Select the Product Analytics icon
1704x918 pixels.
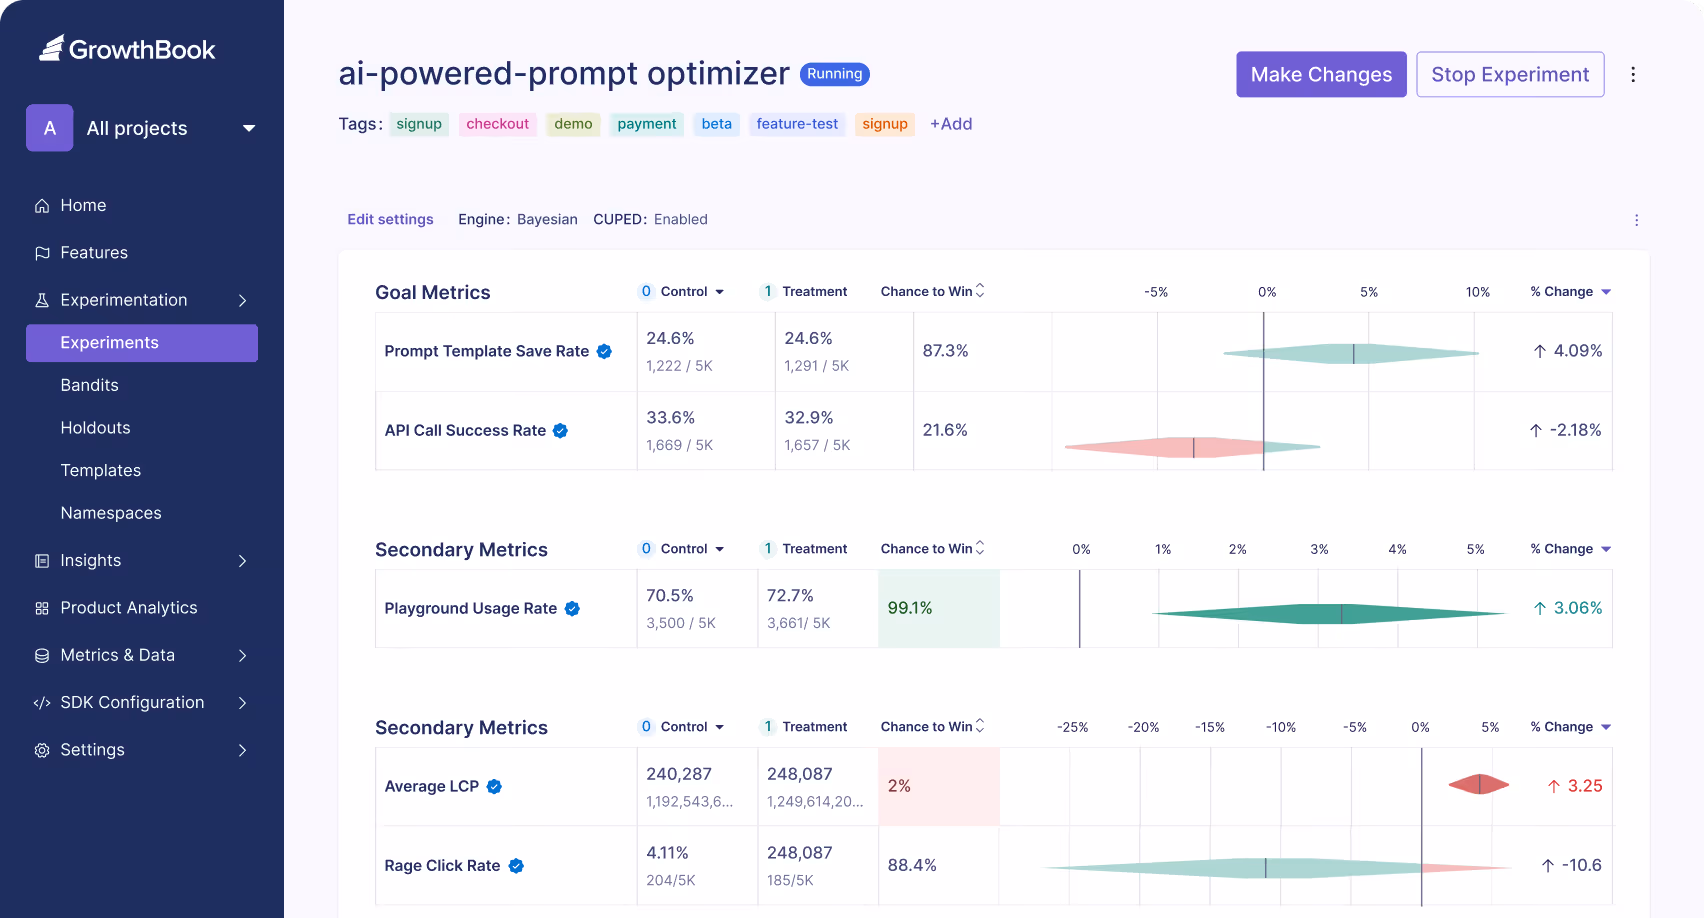pyautogui.click(x=41, y=607)
